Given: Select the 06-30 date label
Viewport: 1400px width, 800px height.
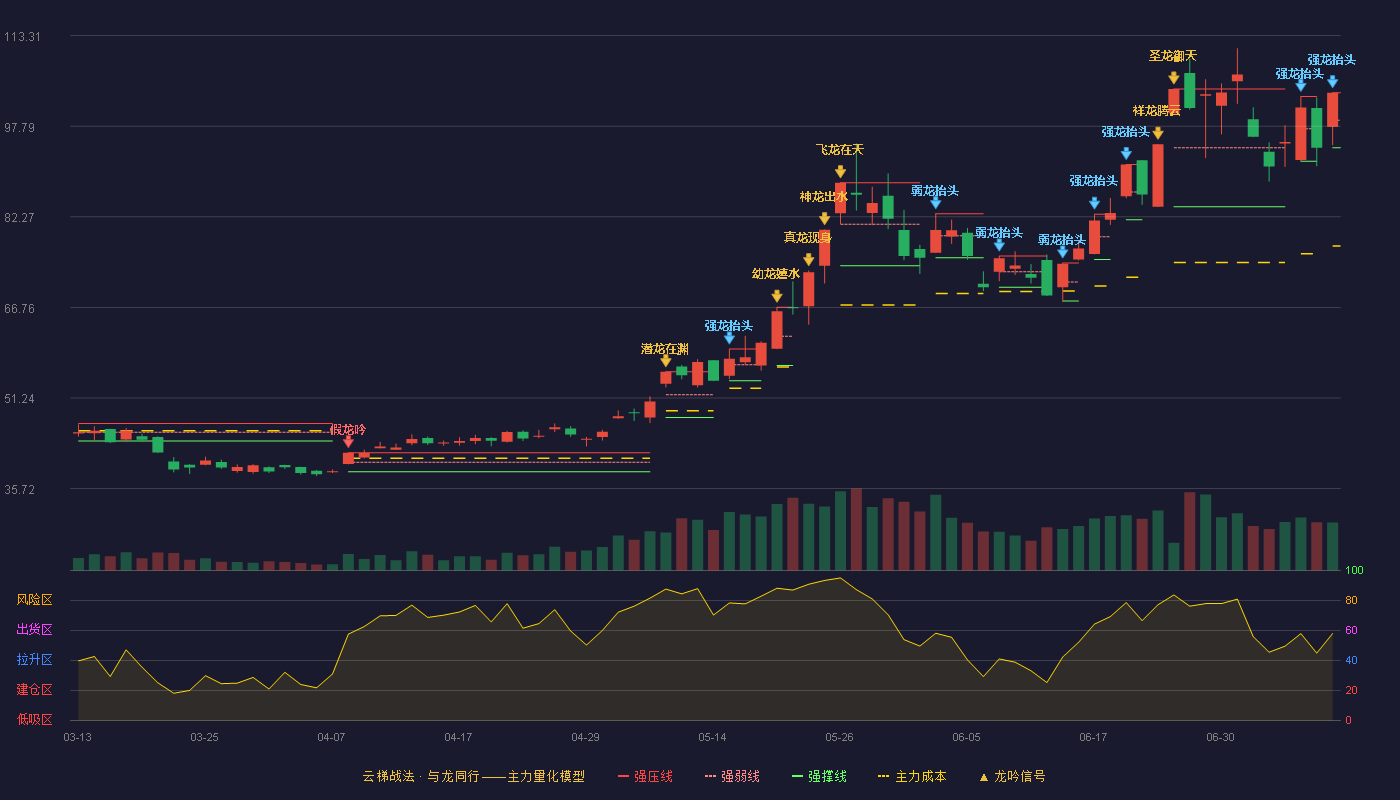Looking at the screenshot, I should click(1221, 737).
